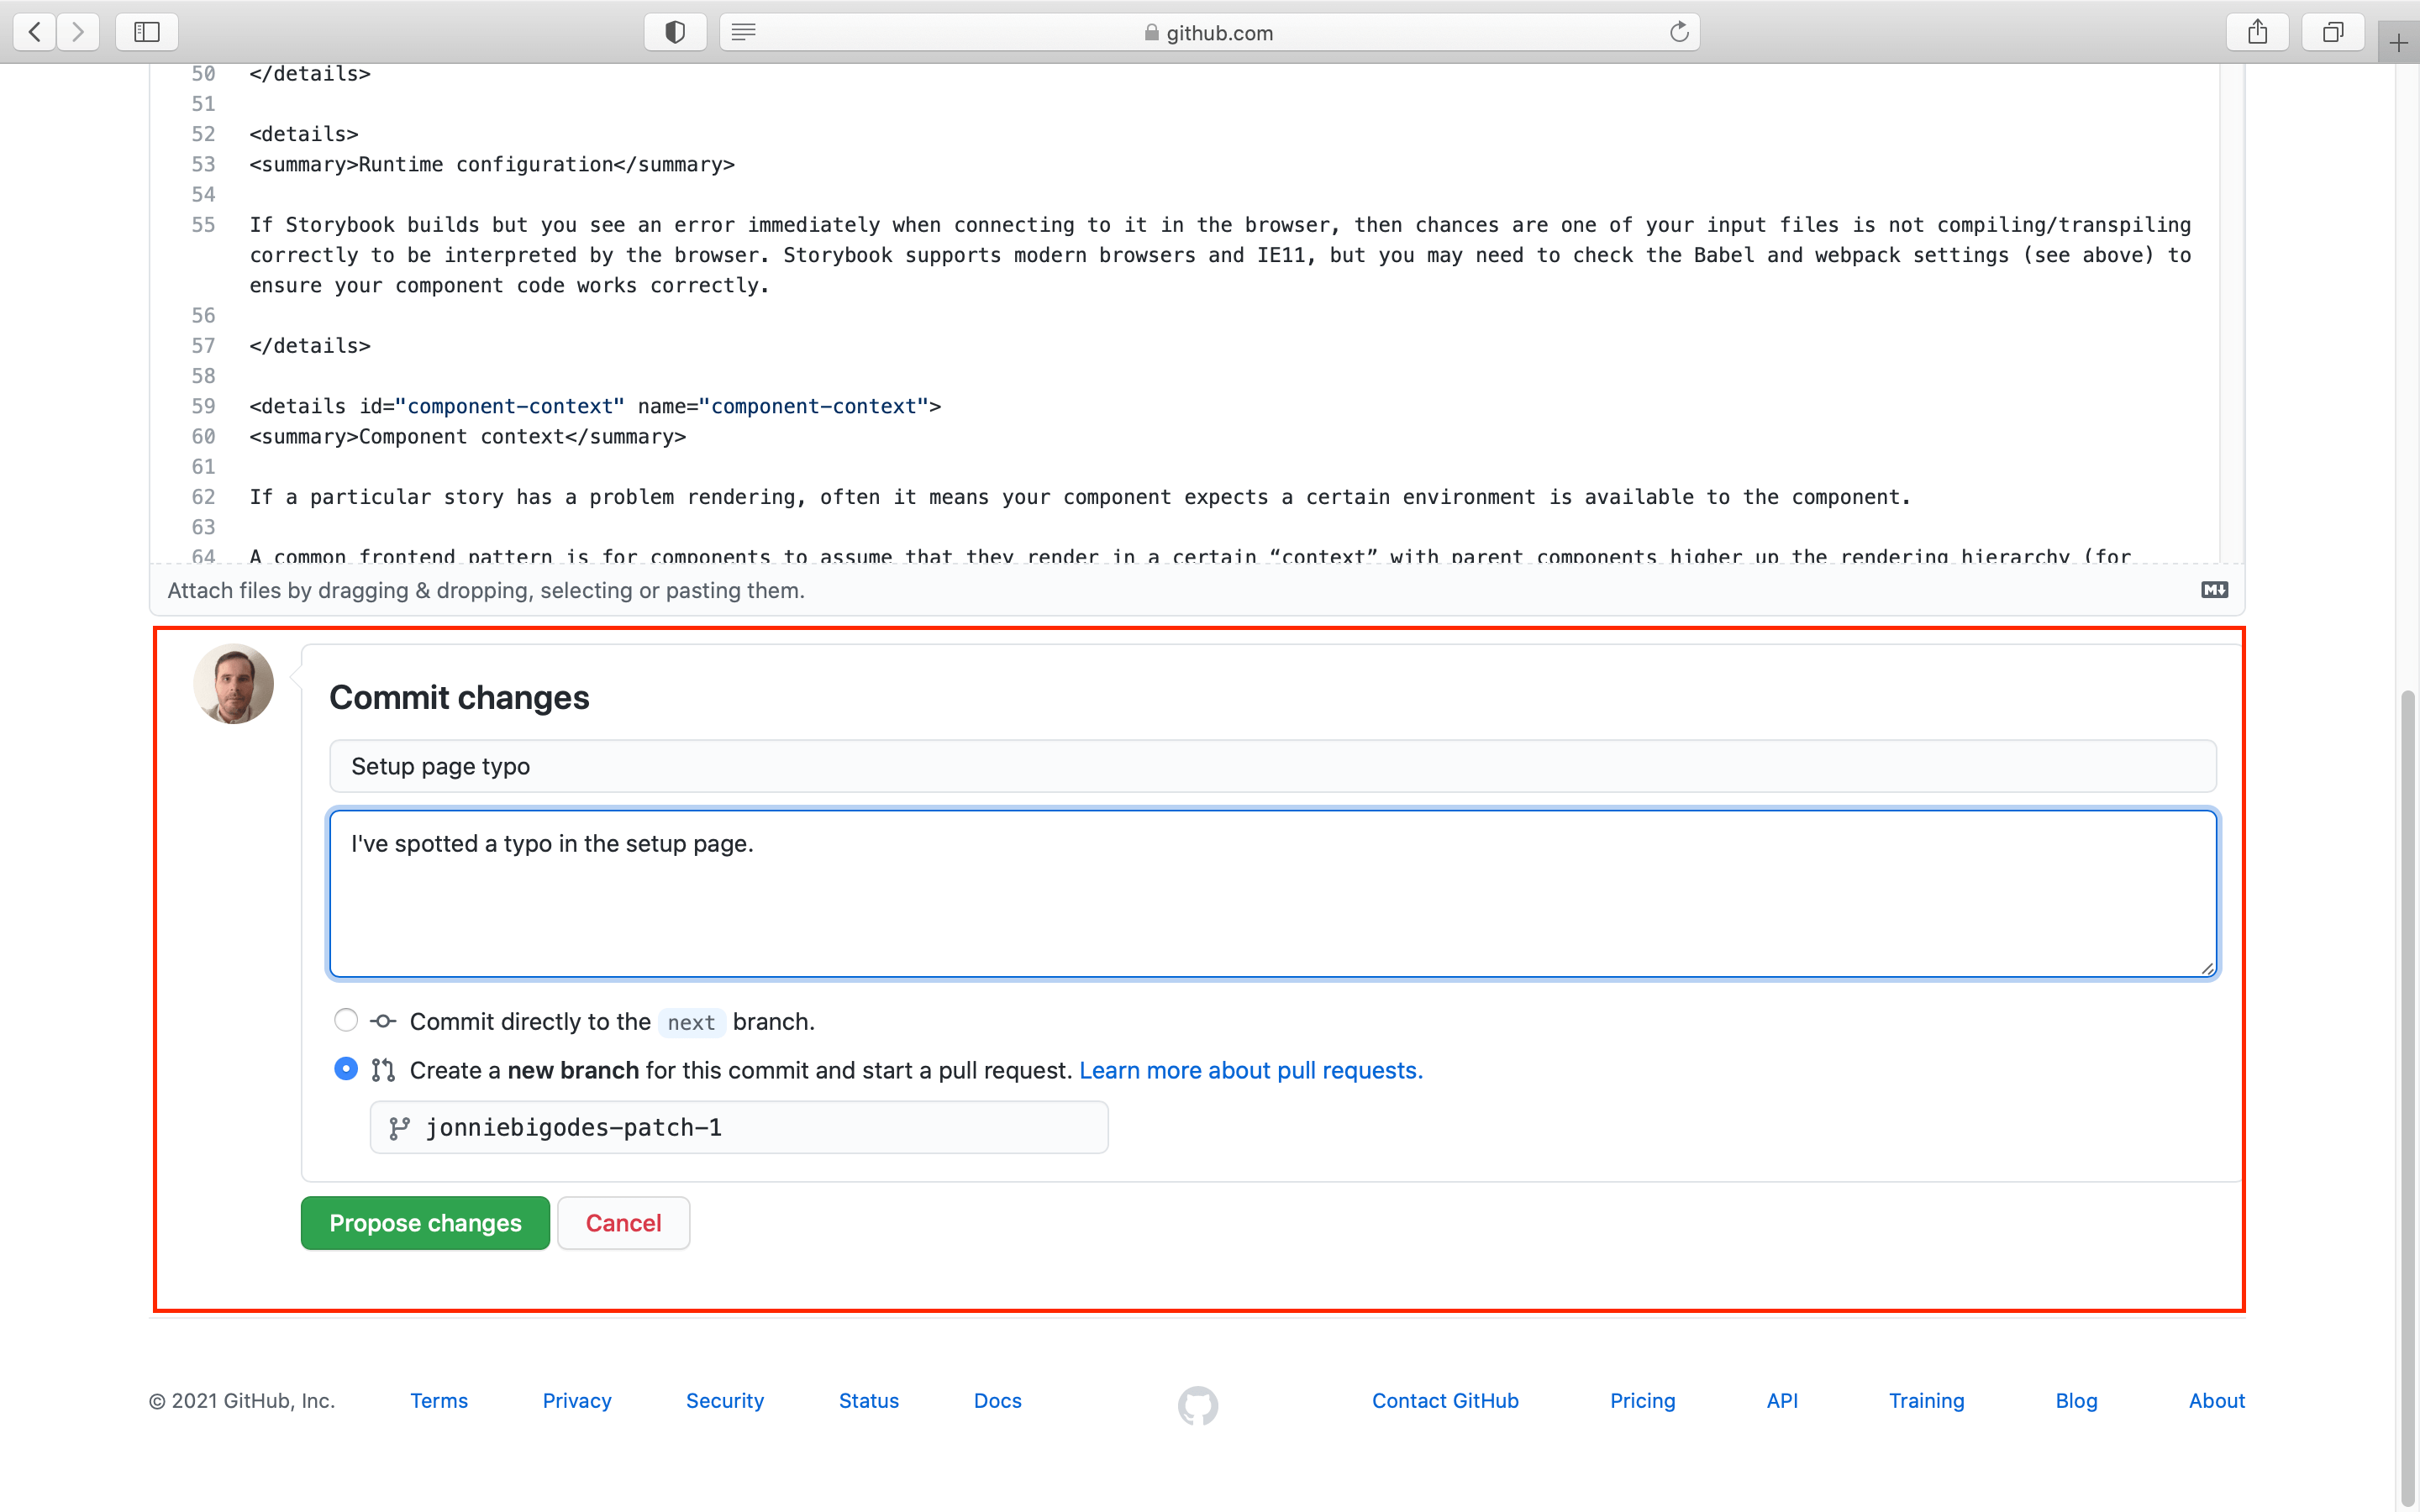
Task: Open a new tab with plus icon
Action: (x=2398, y=43)
